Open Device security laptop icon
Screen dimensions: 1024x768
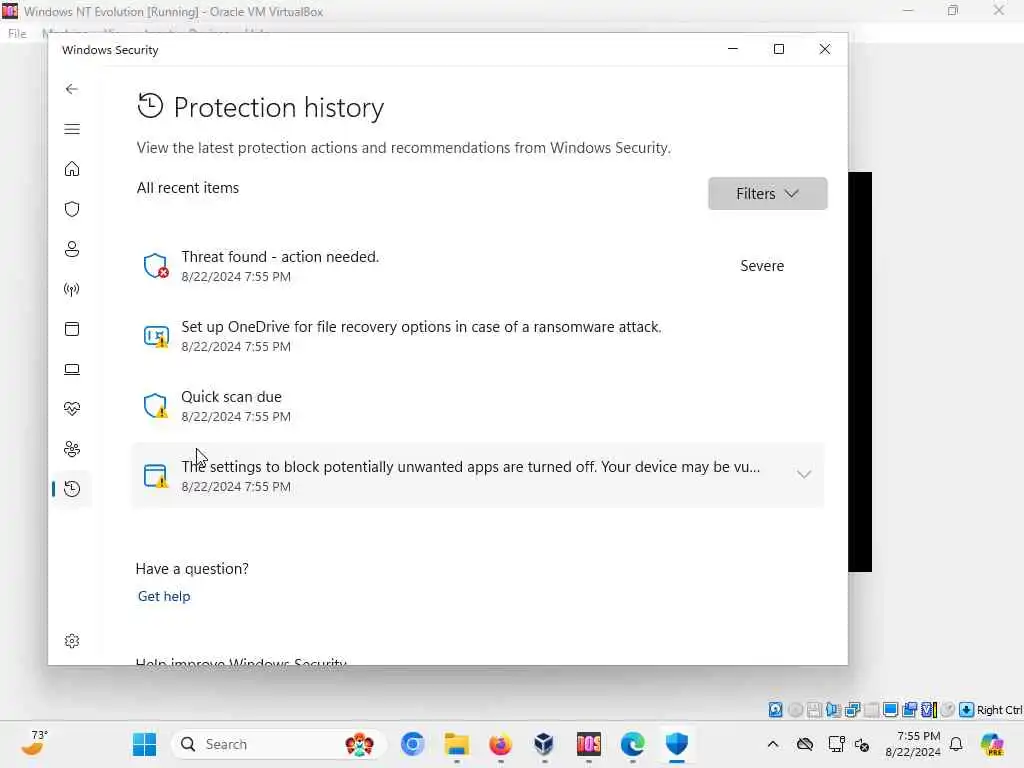pyautogui.click(x=72, y=370)
